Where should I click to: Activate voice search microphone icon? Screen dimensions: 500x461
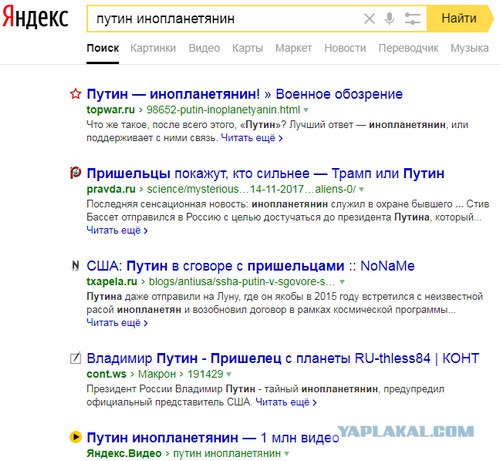[x=389, y=19]
